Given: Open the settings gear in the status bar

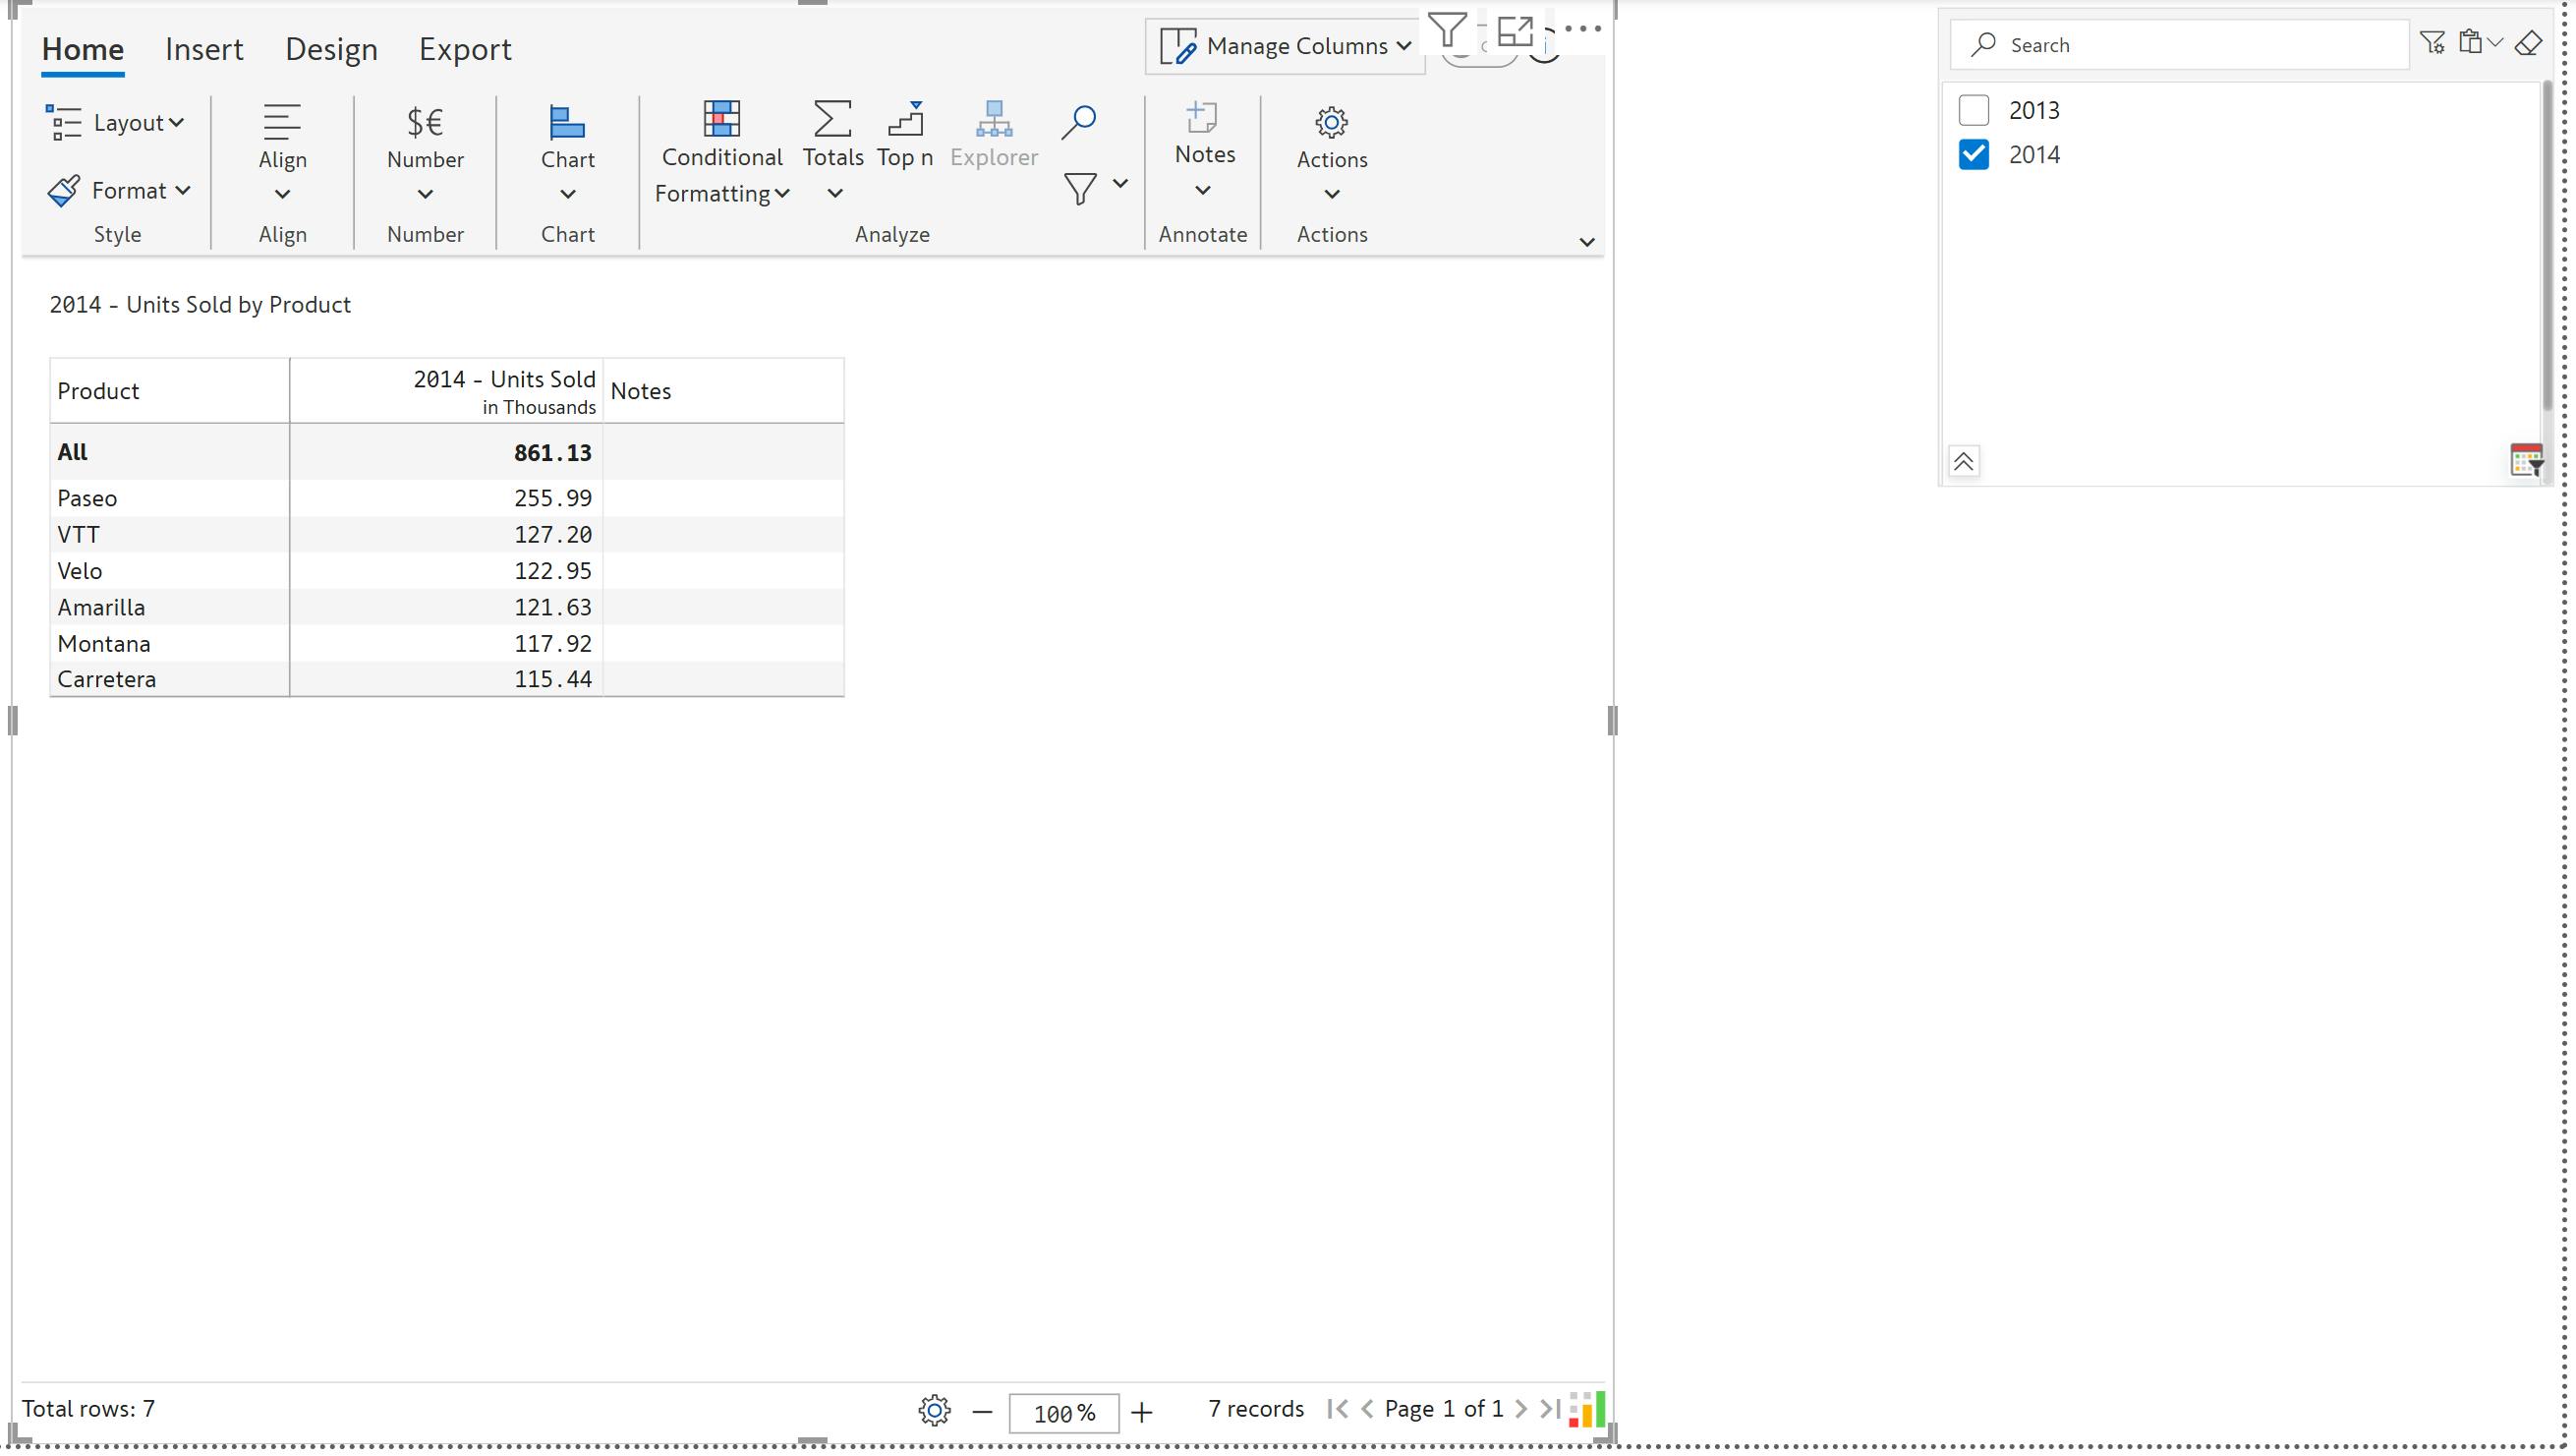Looking at the screenshot, I should [x=934, y=1411].
